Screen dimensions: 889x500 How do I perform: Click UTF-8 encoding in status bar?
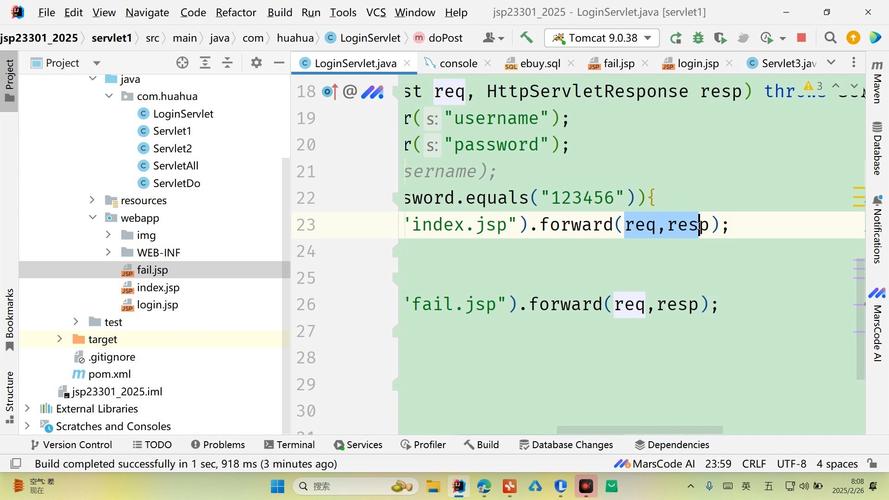click(x=791, y=464)
